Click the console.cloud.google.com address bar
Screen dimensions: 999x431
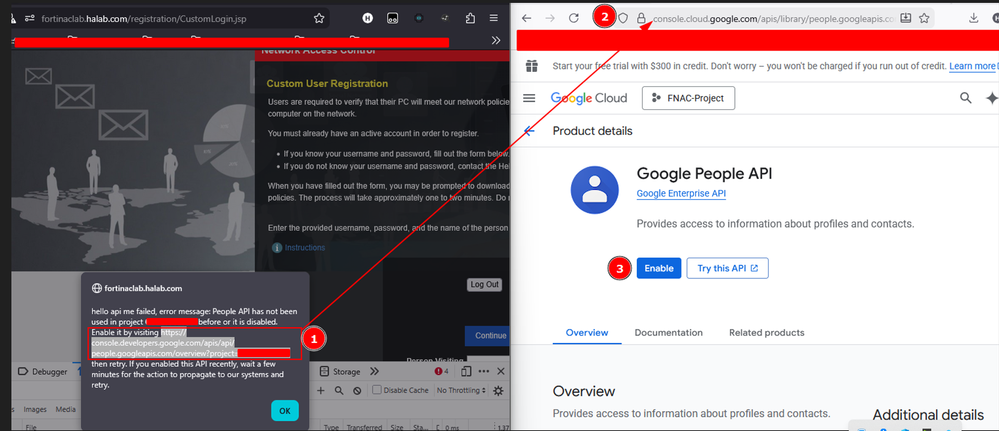774,18
